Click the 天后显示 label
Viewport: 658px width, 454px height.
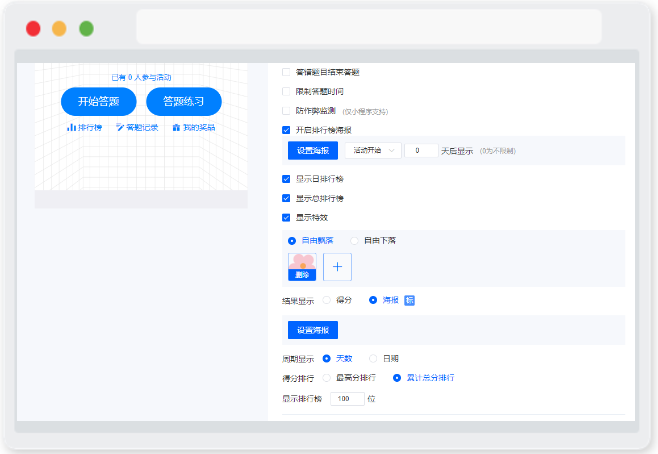(x=457, y=151)
